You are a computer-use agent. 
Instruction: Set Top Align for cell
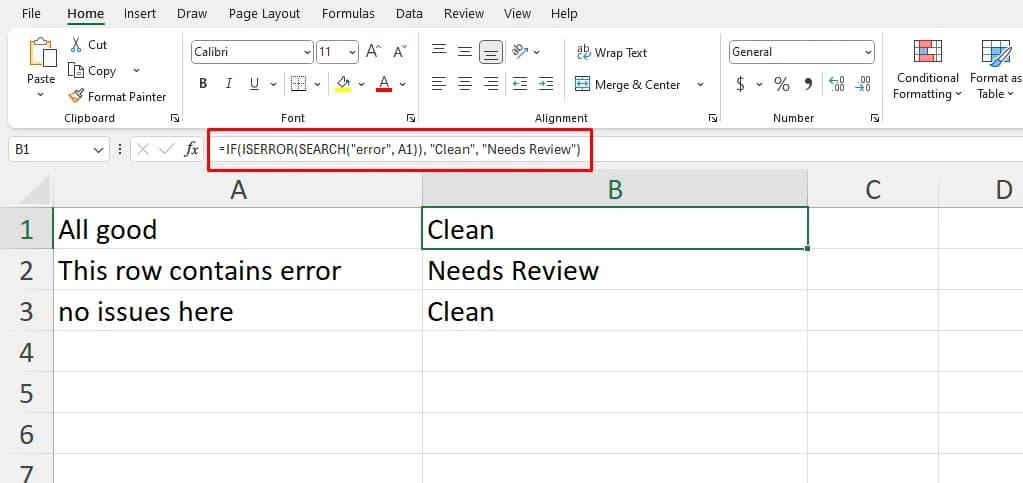(x=439, y=52)
